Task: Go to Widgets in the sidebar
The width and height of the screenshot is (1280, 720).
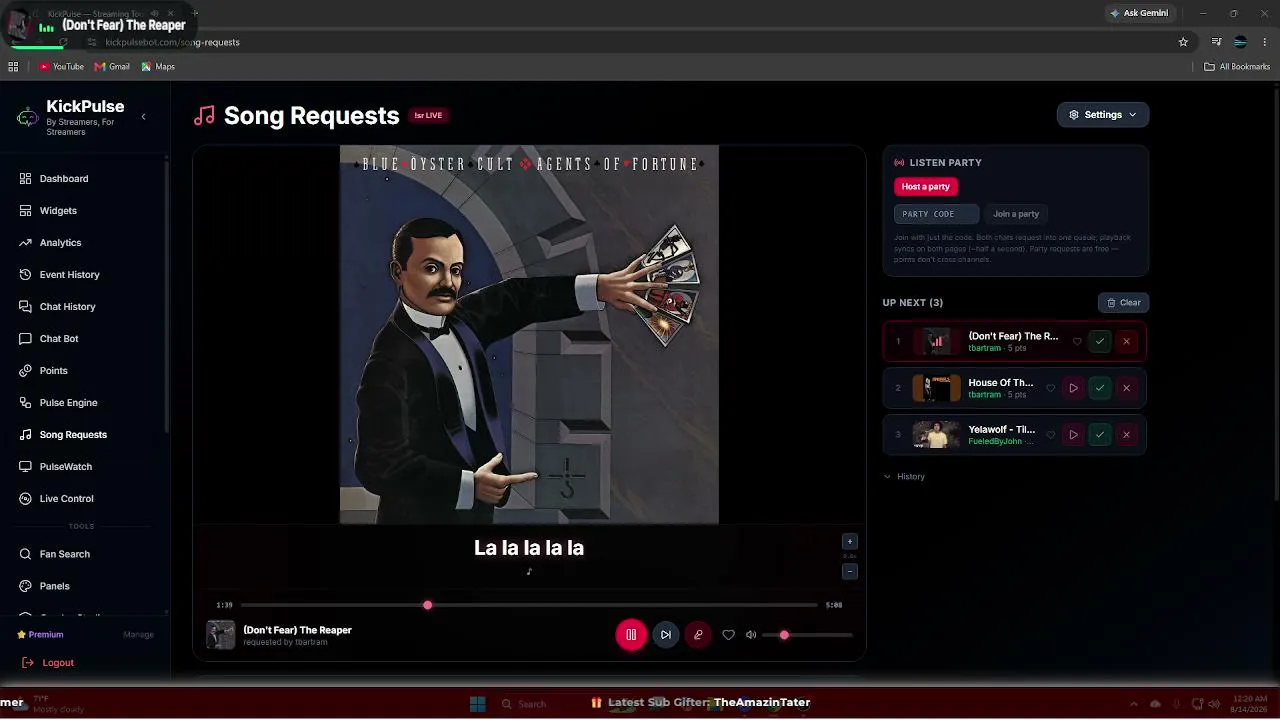Action: tap(58, 211)
